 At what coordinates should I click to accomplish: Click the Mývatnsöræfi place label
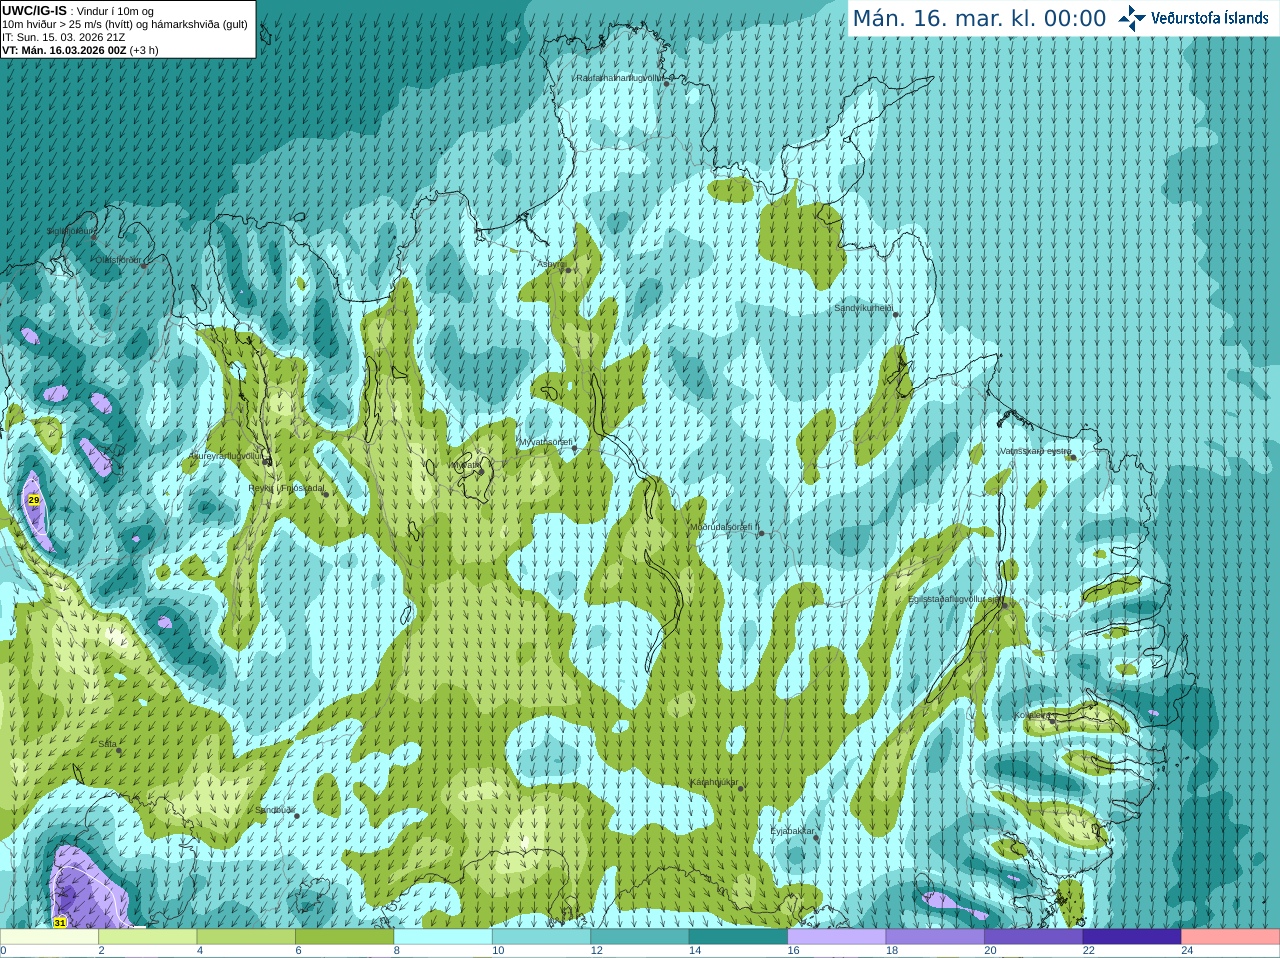(x=546, y=442)
